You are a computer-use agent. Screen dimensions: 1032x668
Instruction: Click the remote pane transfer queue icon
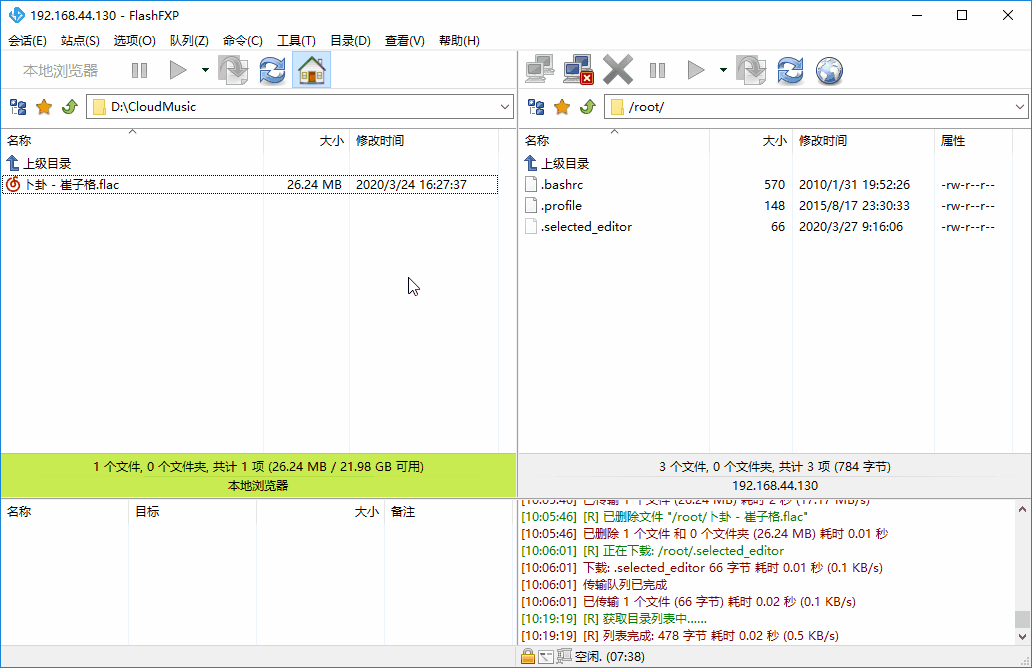[x=752, y=70]
